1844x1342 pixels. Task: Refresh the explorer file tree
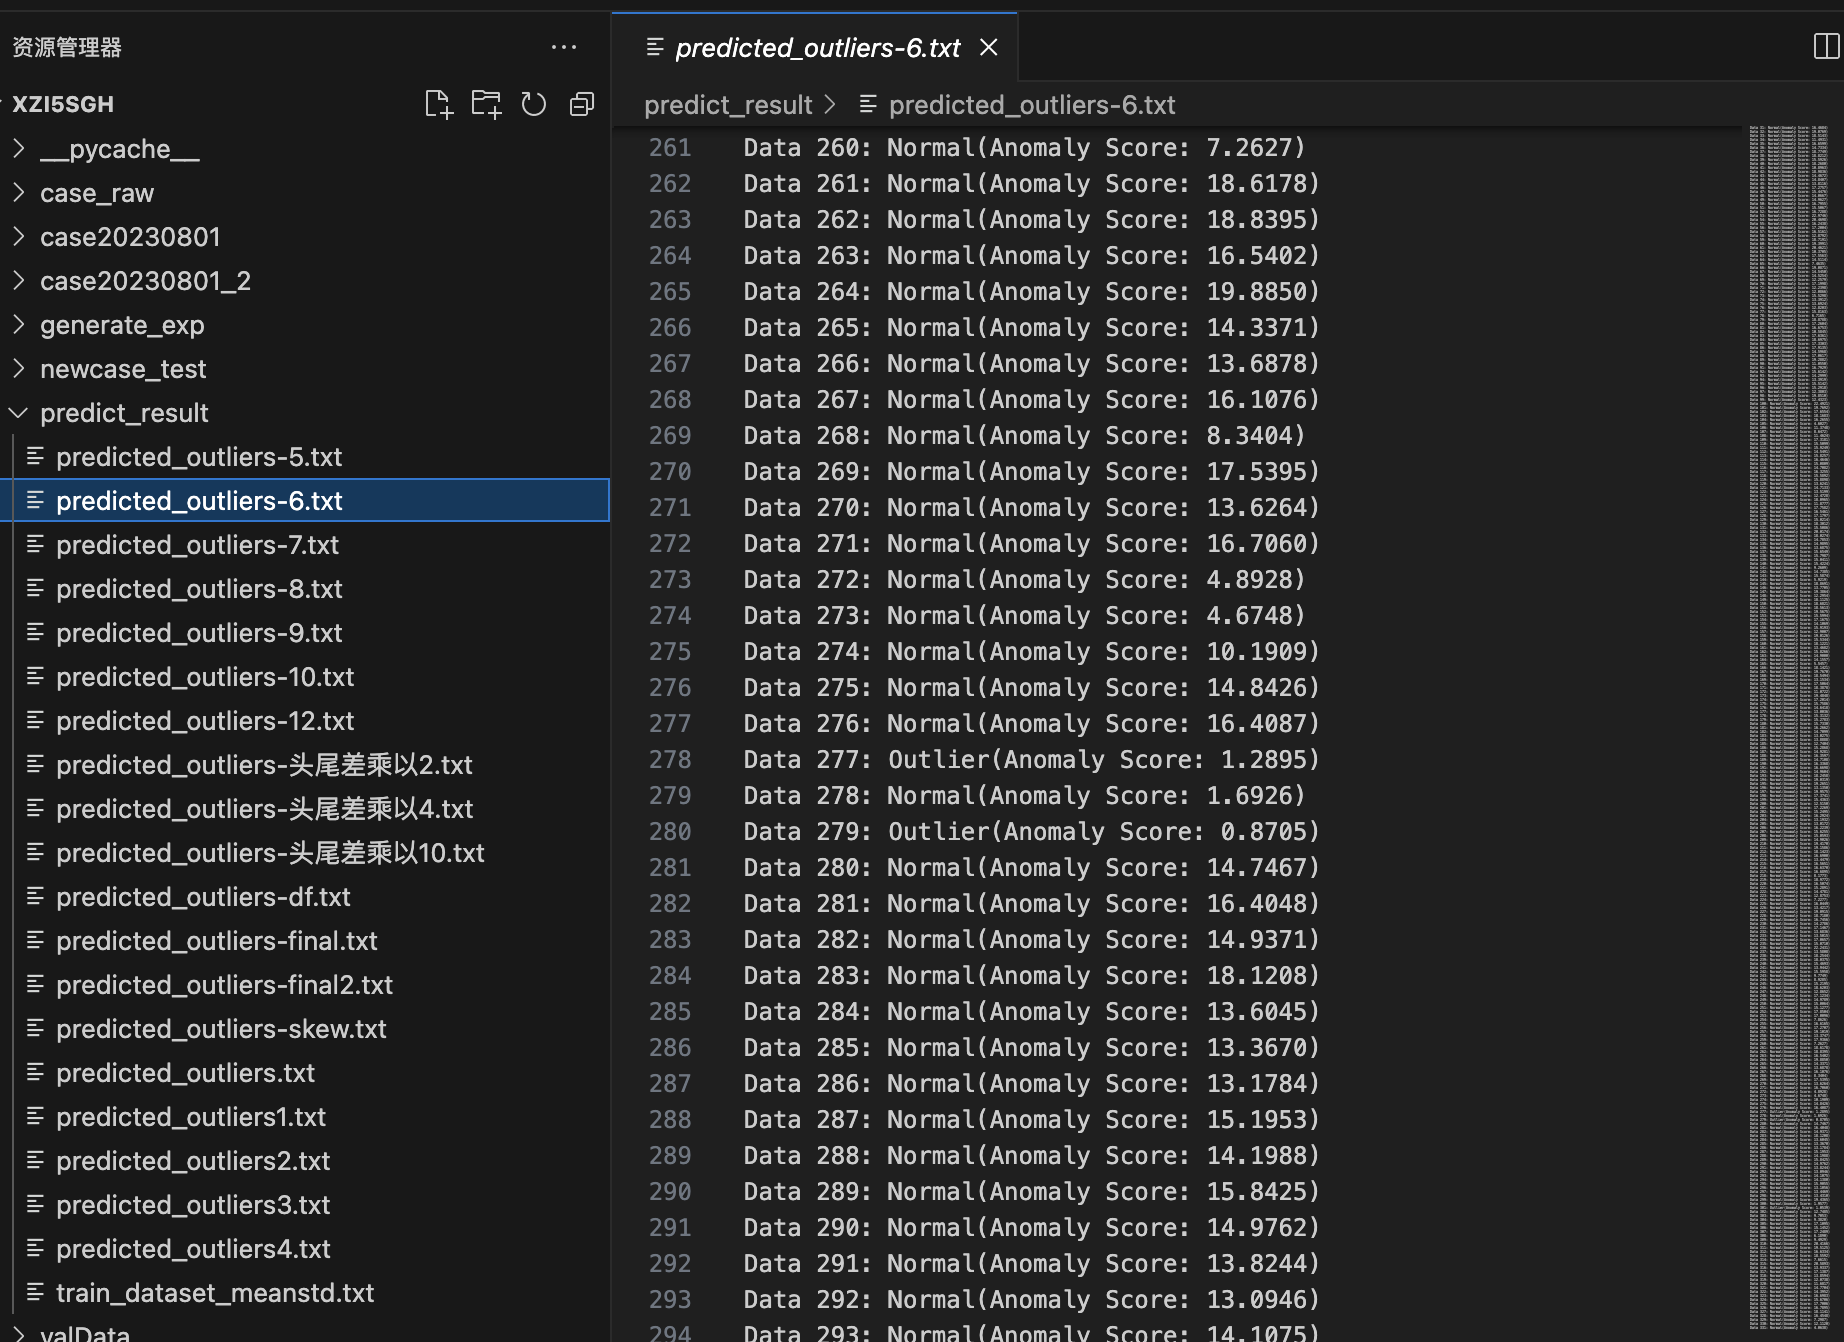[534, 104]
